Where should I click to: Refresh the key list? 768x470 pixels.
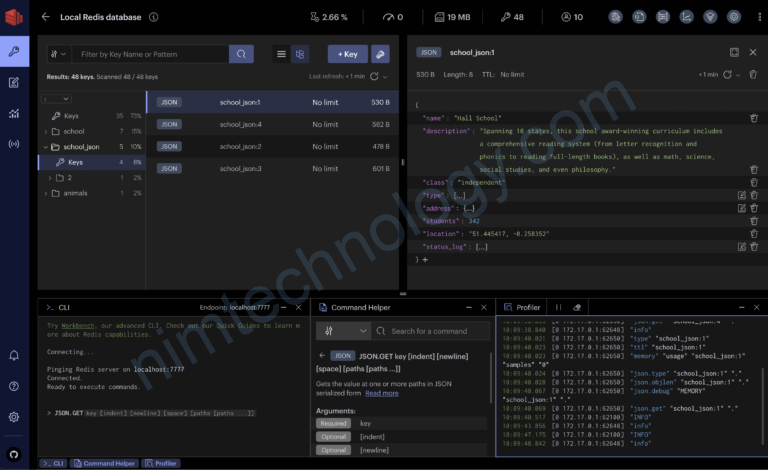(374, 76)
